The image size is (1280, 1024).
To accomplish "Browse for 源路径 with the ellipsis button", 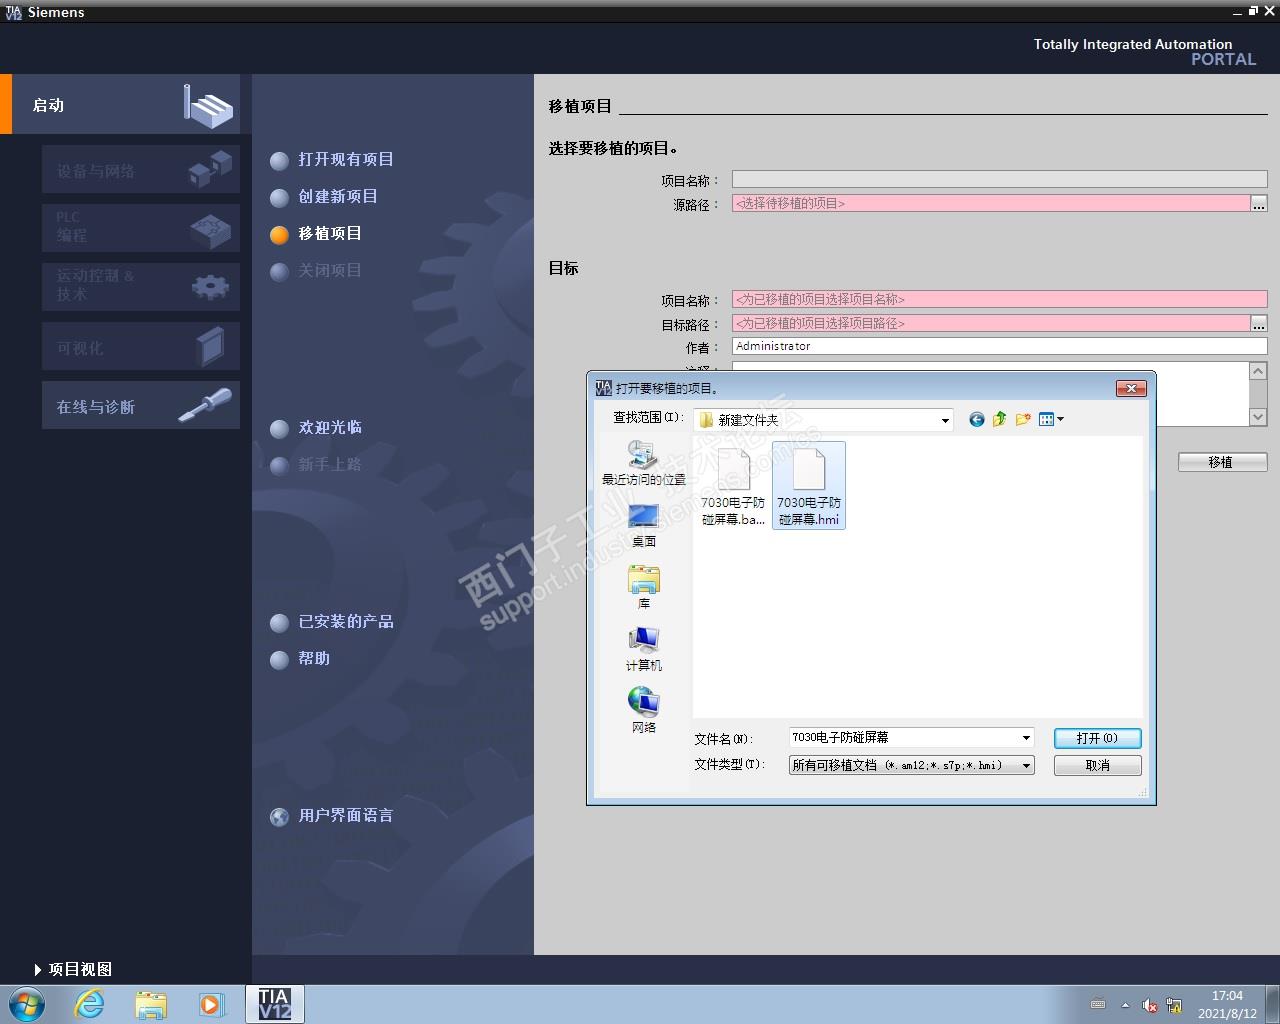I will tap(1259, 204).
